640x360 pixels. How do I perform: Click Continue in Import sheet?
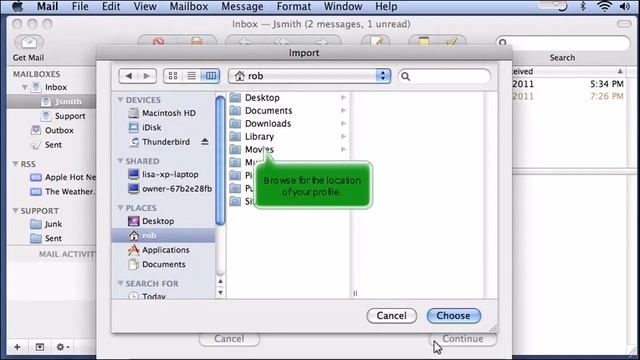[463, 339]
